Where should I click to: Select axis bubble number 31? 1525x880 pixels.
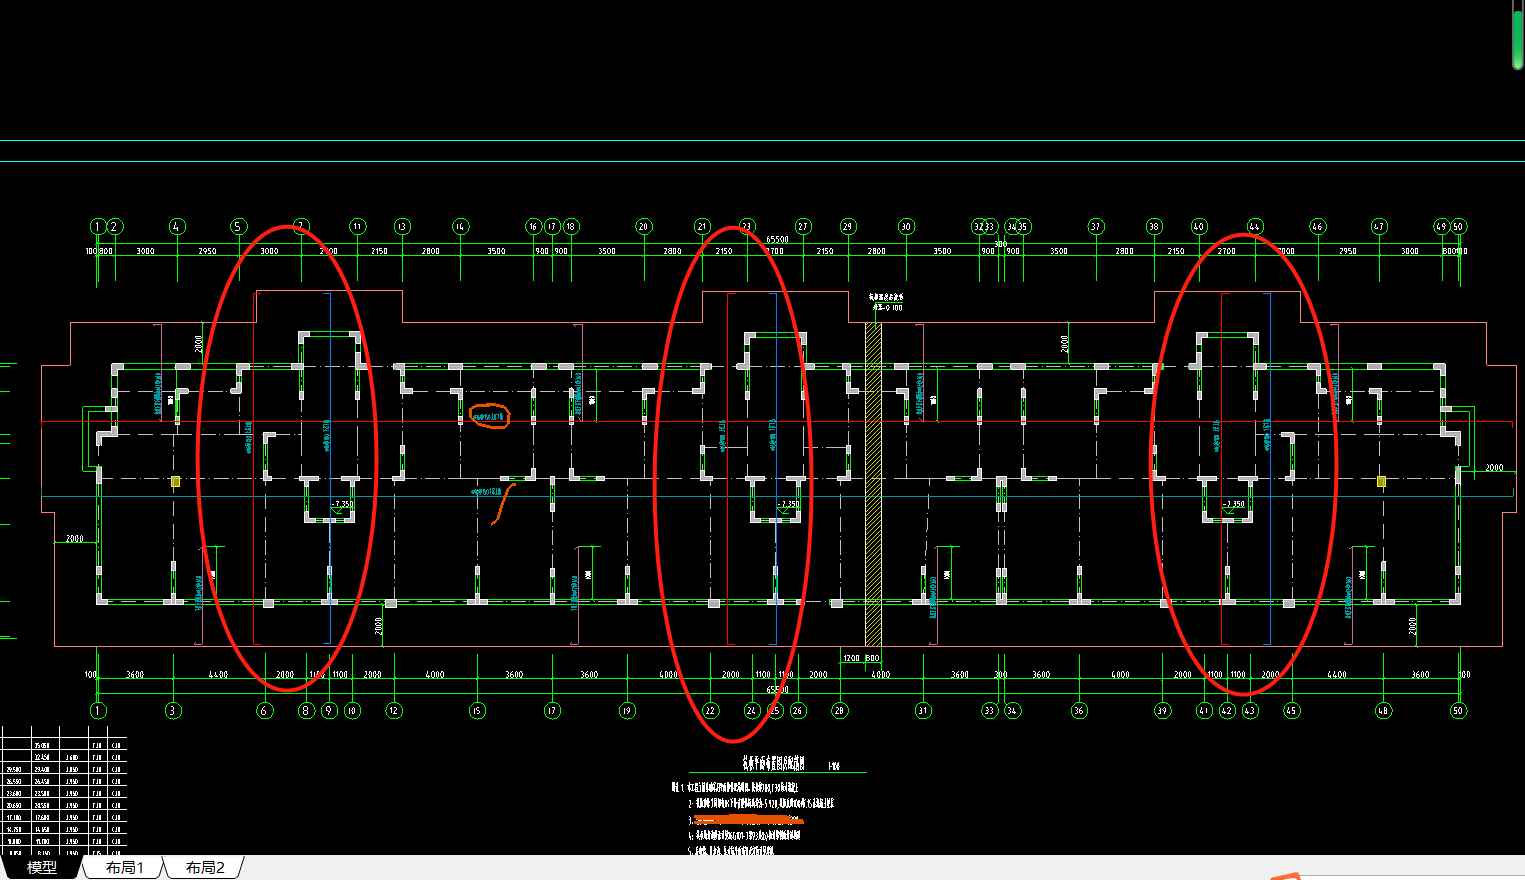point(922,711)
